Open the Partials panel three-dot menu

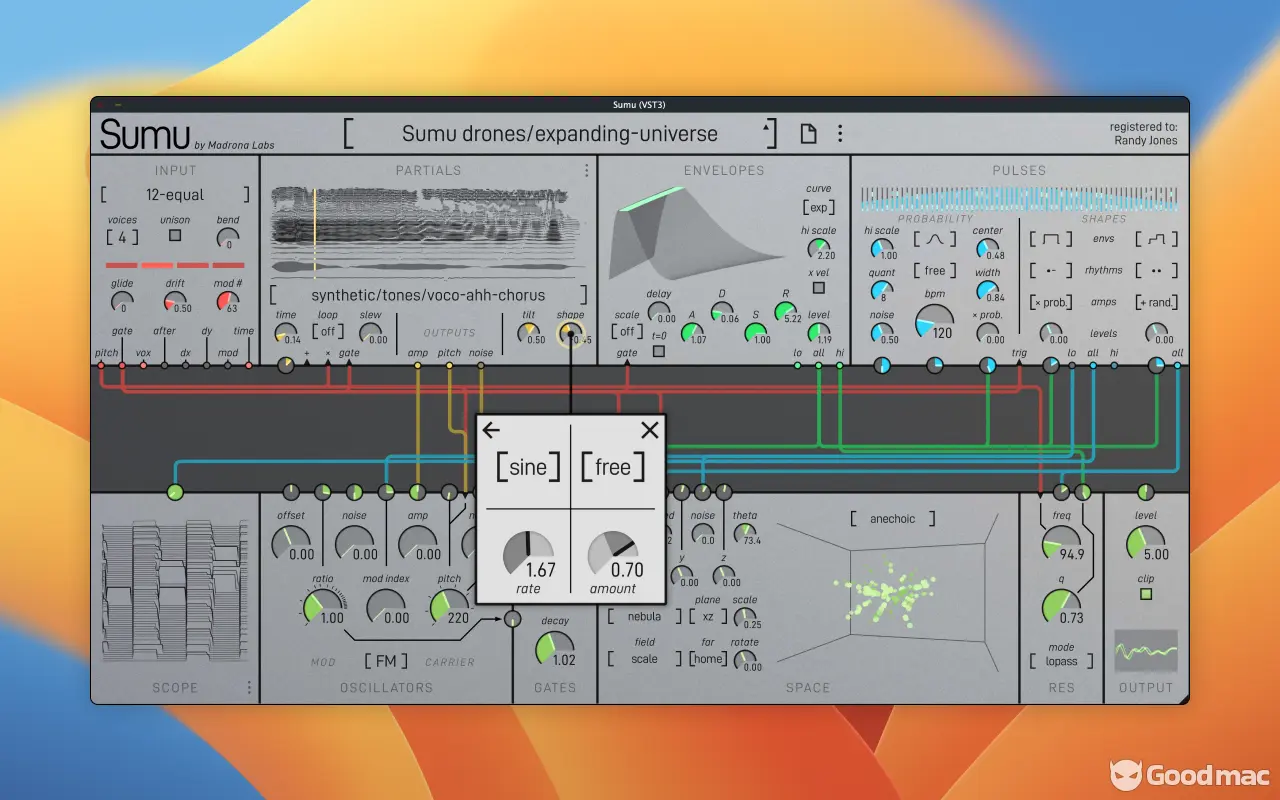pyautogui.click(x=587, y=171)
